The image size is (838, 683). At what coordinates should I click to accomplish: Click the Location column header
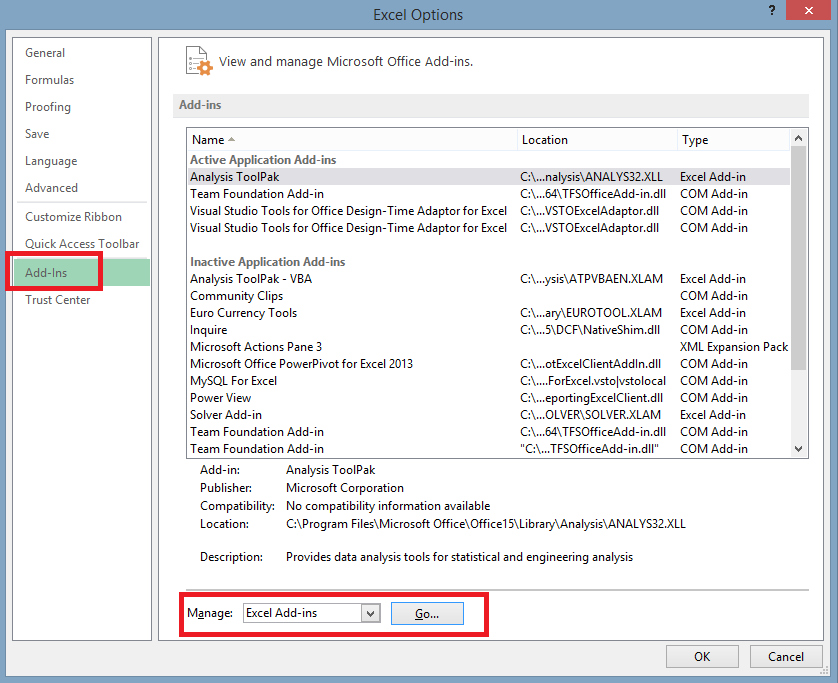tap(544, 140)
